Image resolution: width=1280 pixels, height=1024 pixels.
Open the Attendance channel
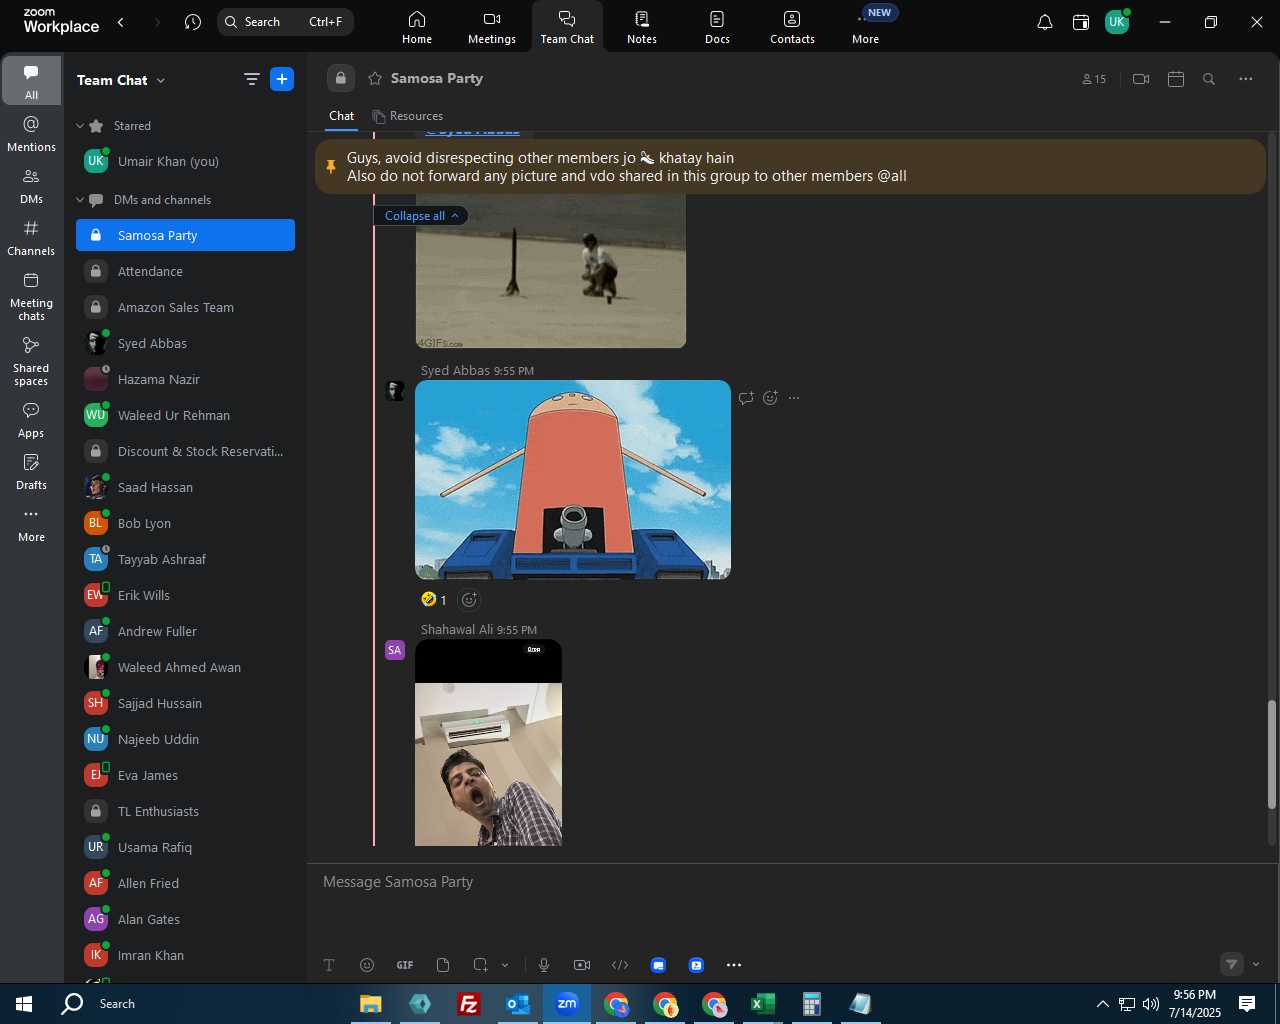click(x=185, y=272)
